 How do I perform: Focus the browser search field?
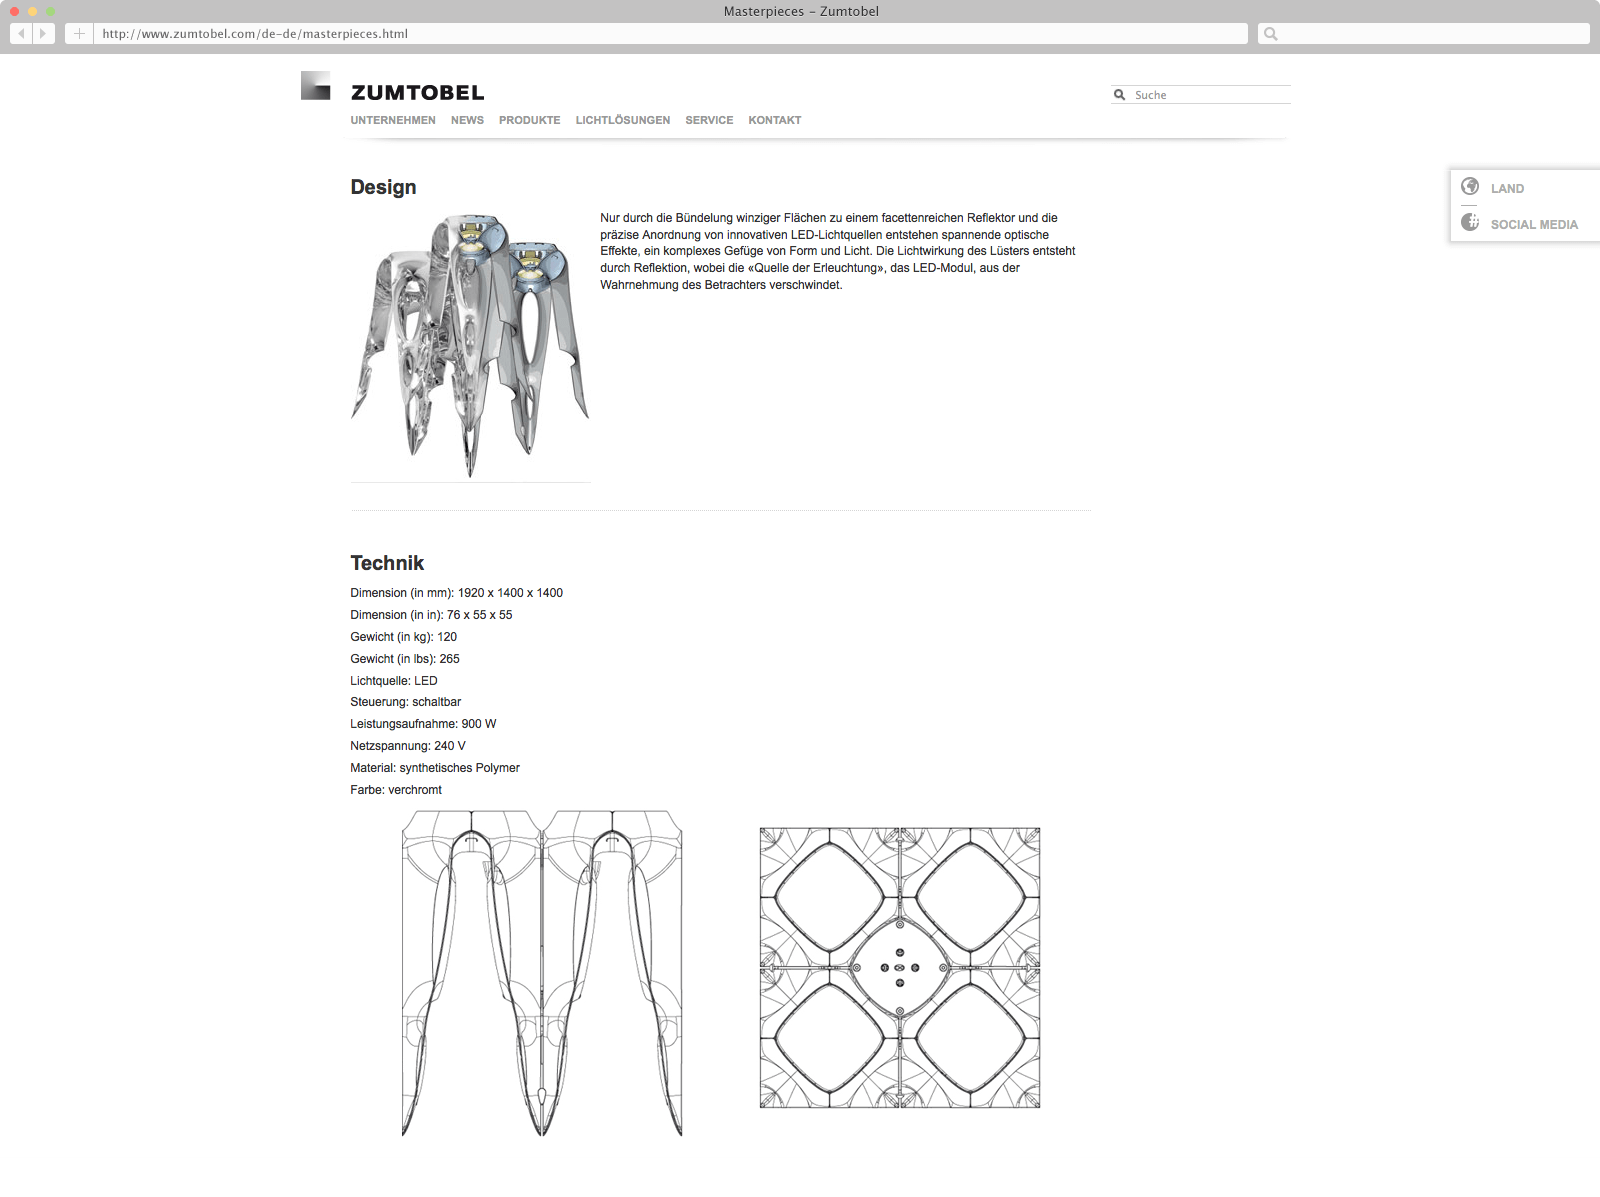1424,34
